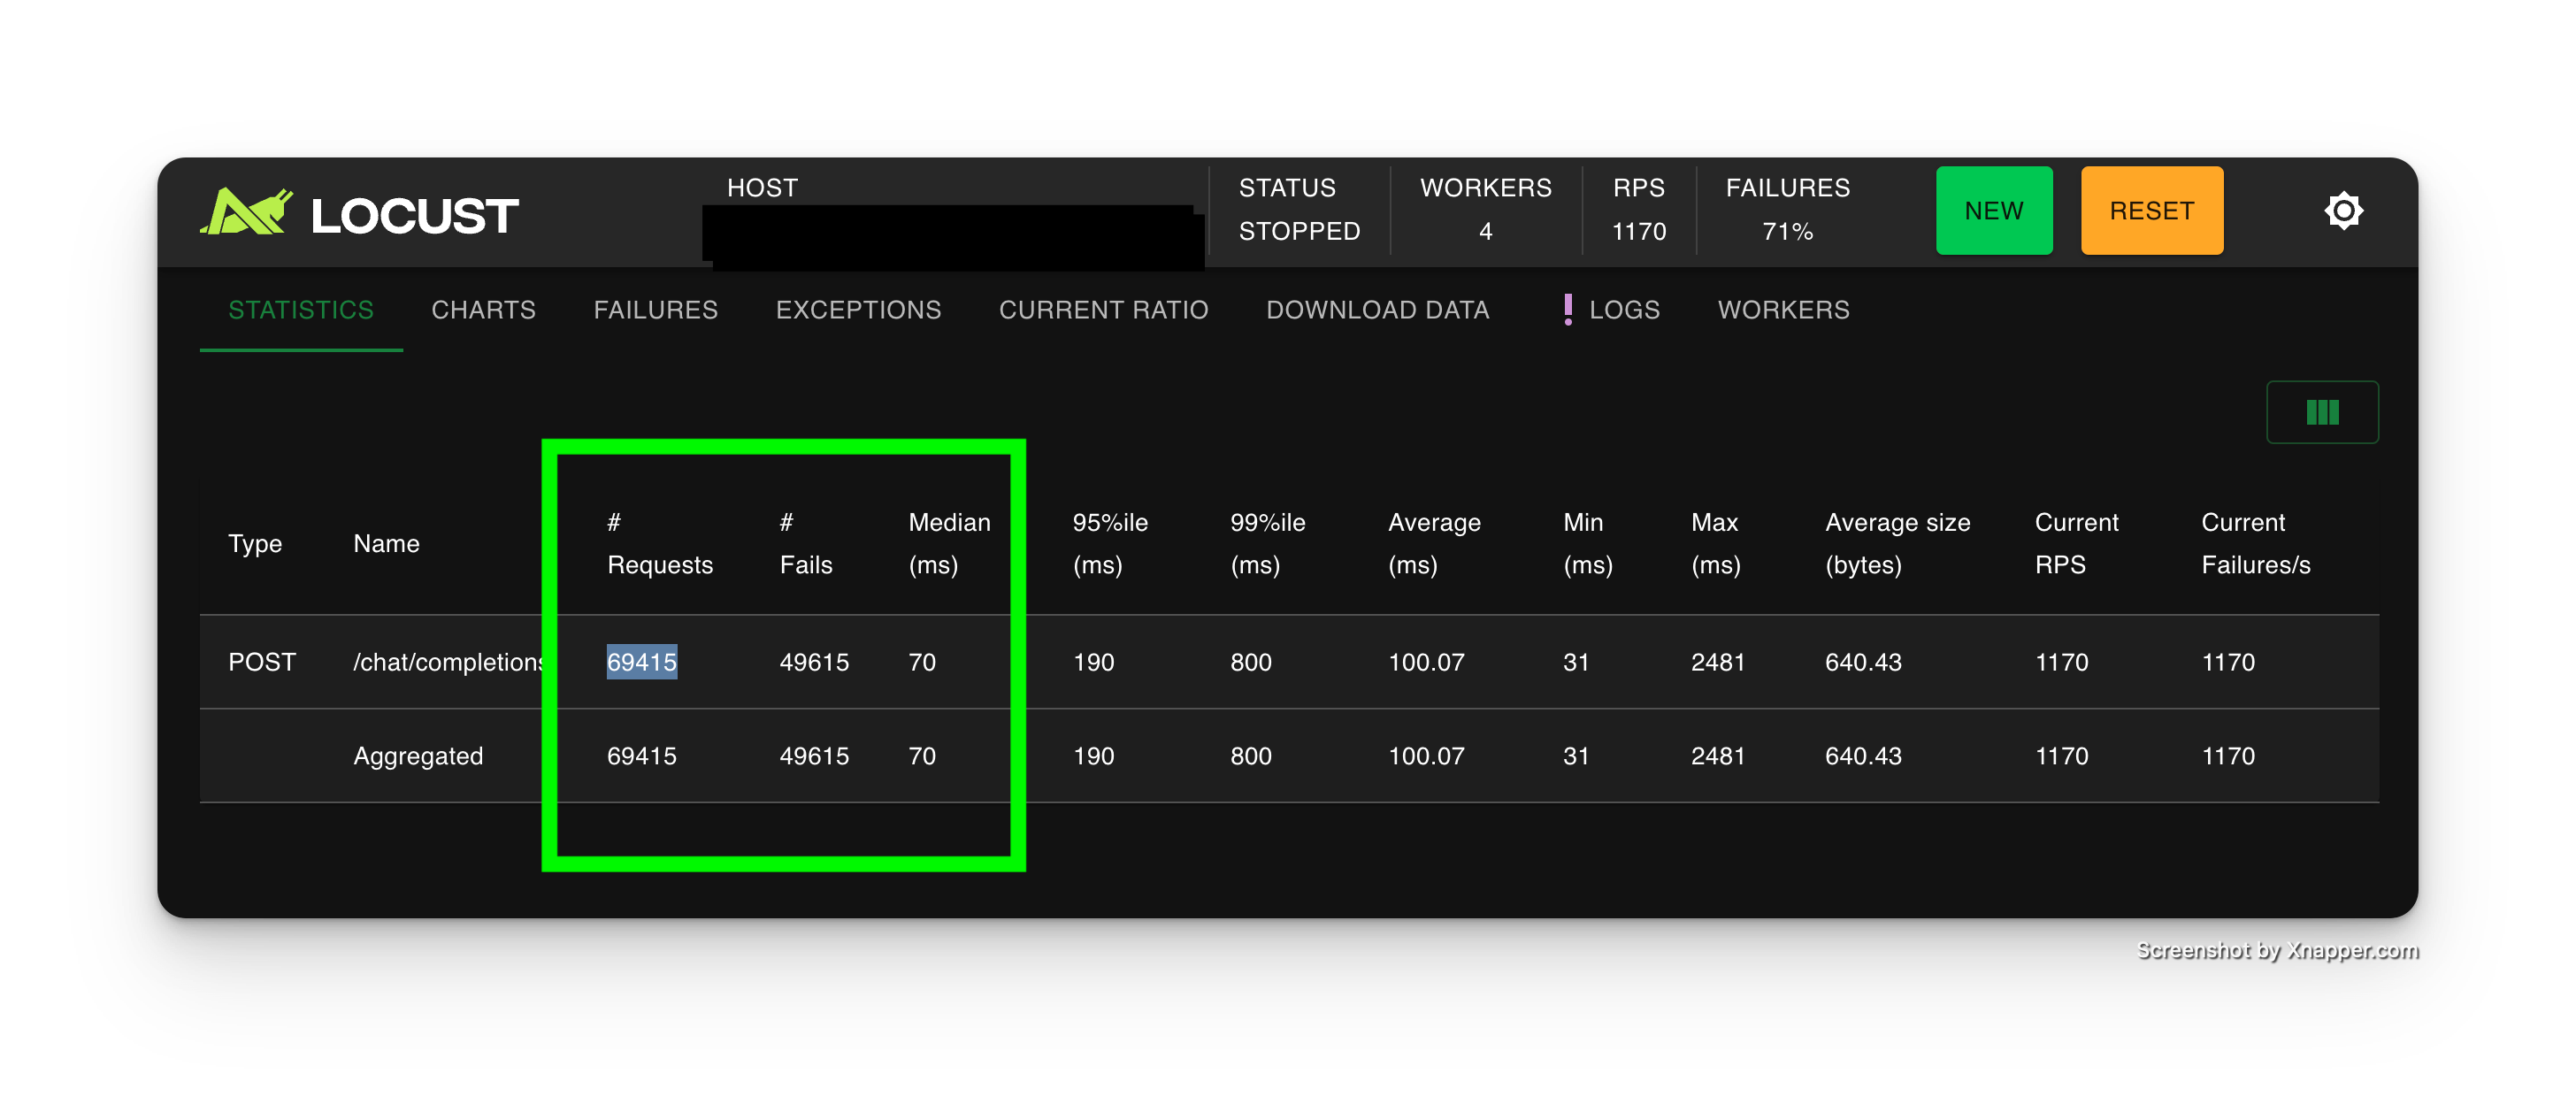Select the Current Ratio tab

(x=1103, y=310)
